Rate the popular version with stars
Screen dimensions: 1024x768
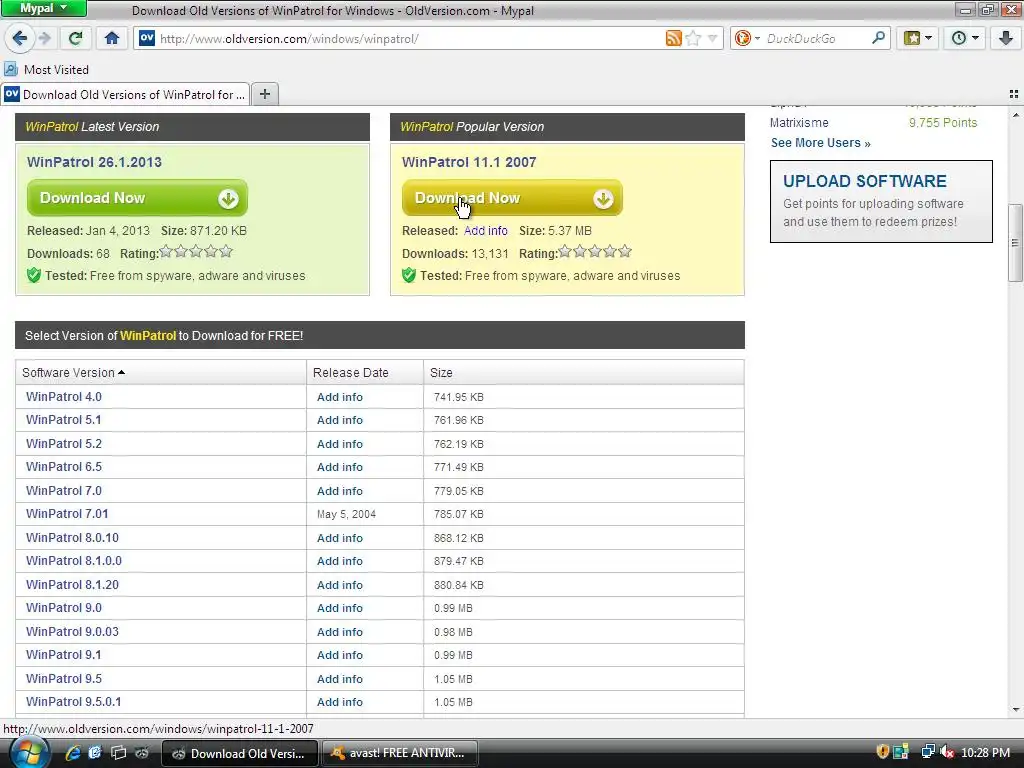(595, 251)
